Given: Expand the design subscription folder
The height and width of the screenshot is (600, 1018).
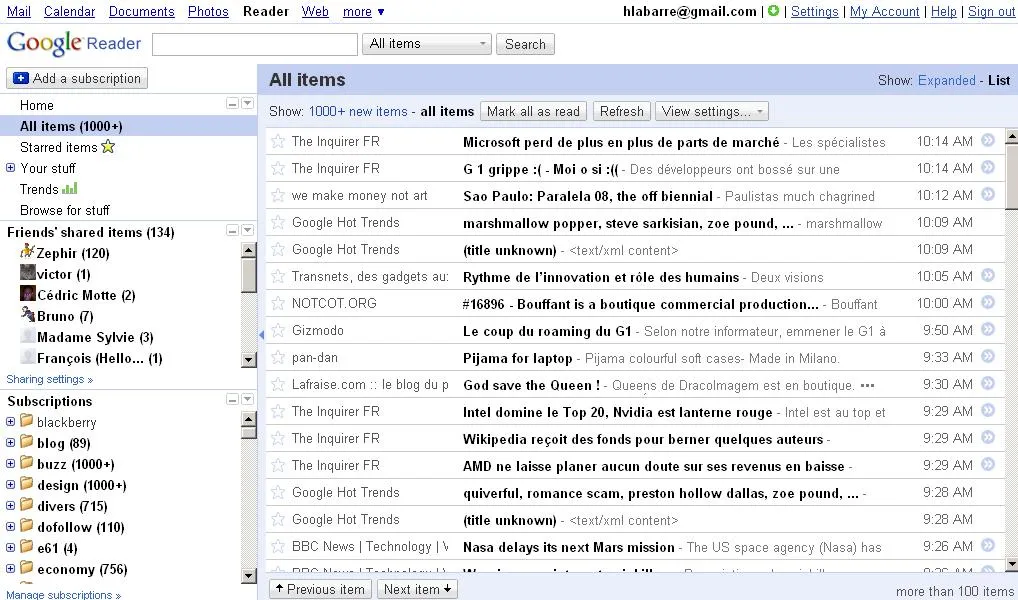Looking at the screenshot, I should [10, 485].
